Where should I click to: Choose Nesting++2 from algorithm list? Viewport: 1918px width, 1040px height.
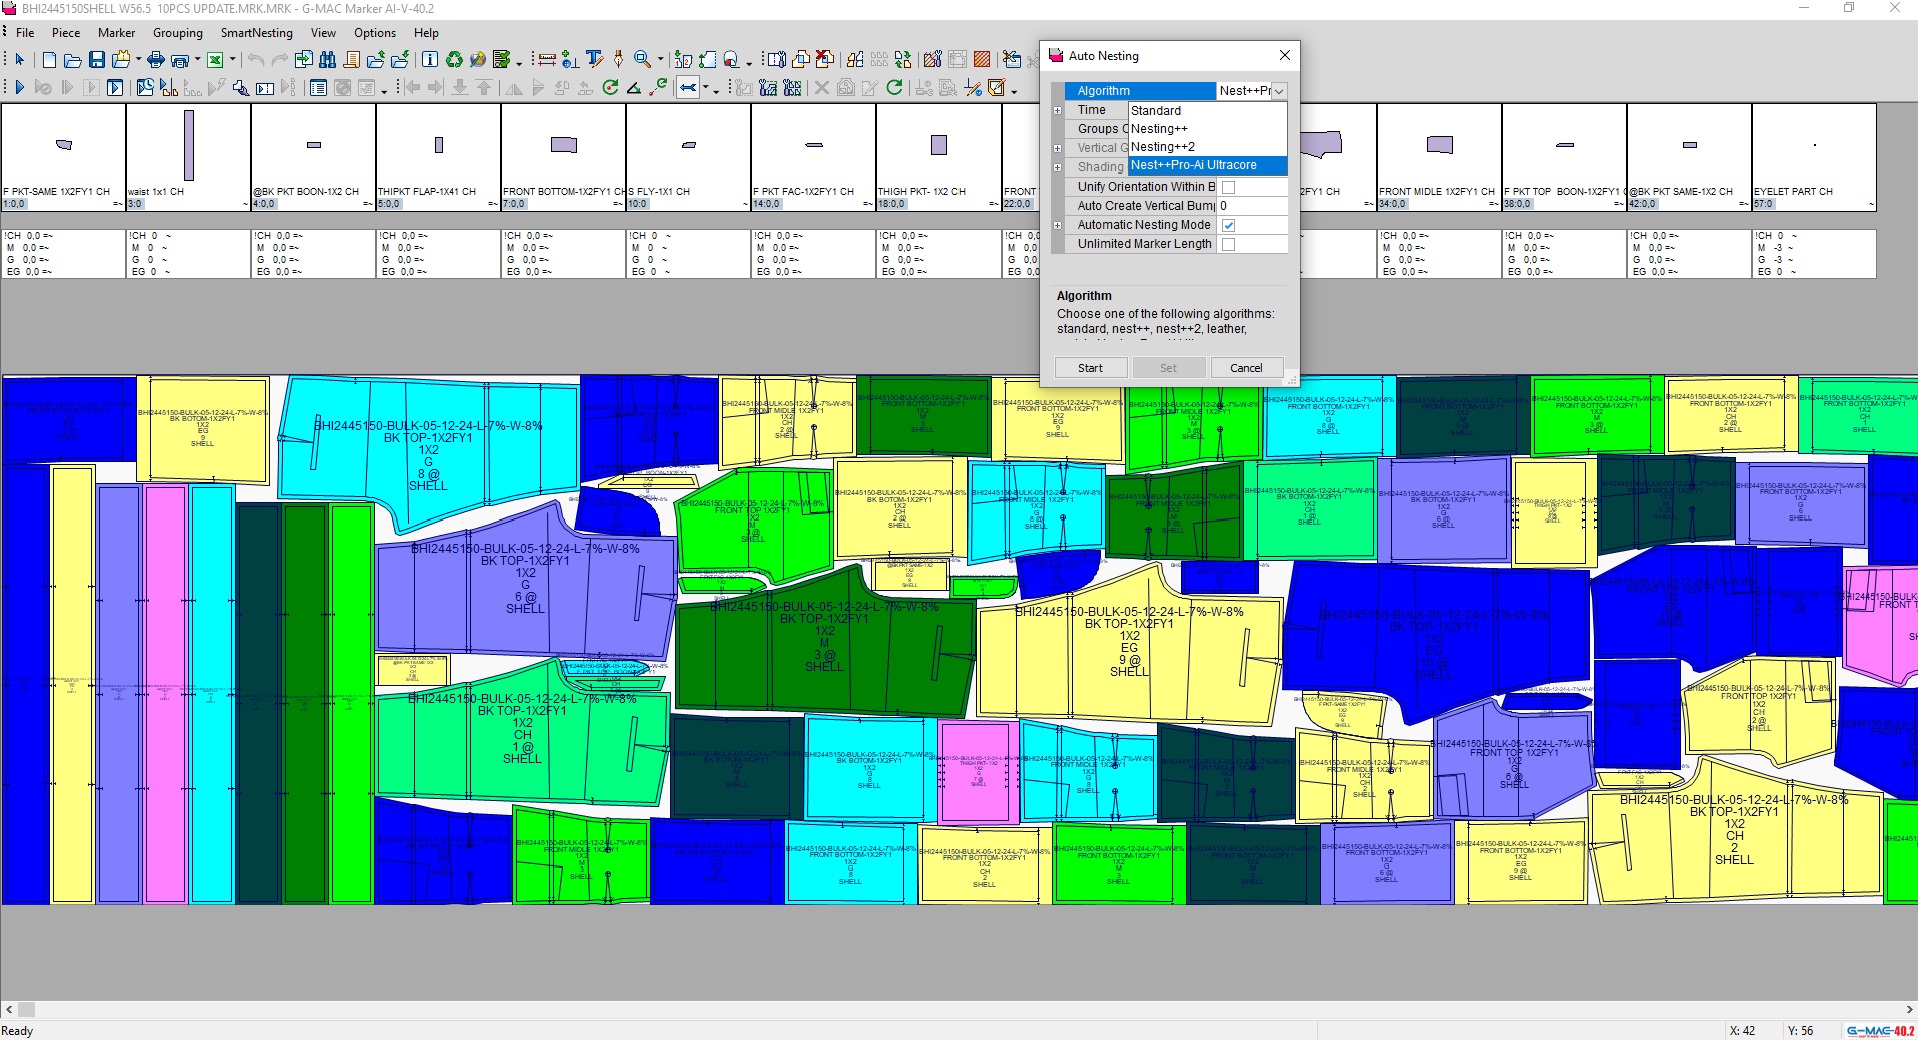coord(1162,147)
